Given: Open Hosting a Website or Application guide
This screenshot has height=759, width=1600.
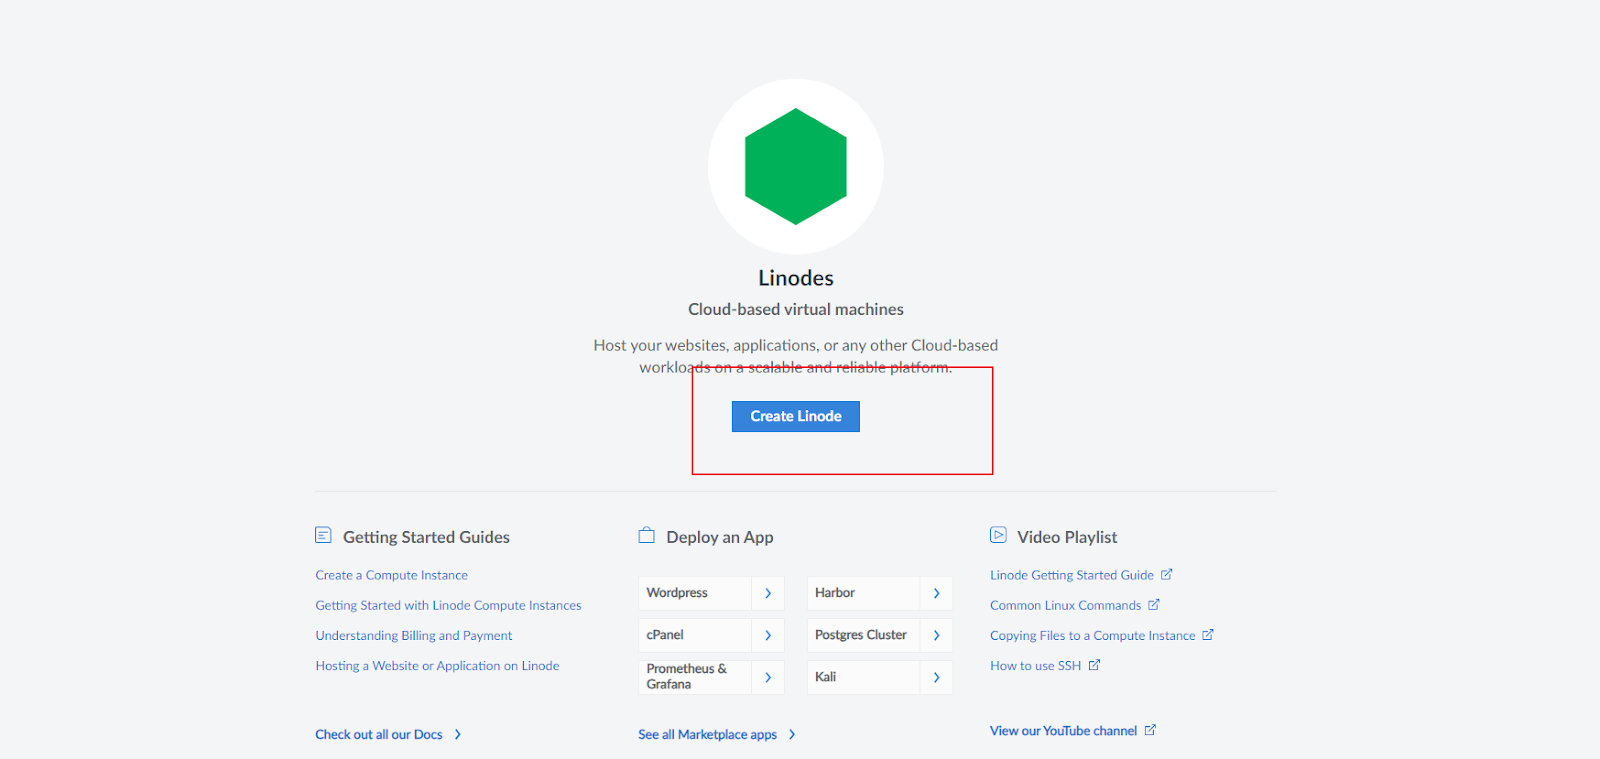Looking at the screenshot, I should coord(437,665).
